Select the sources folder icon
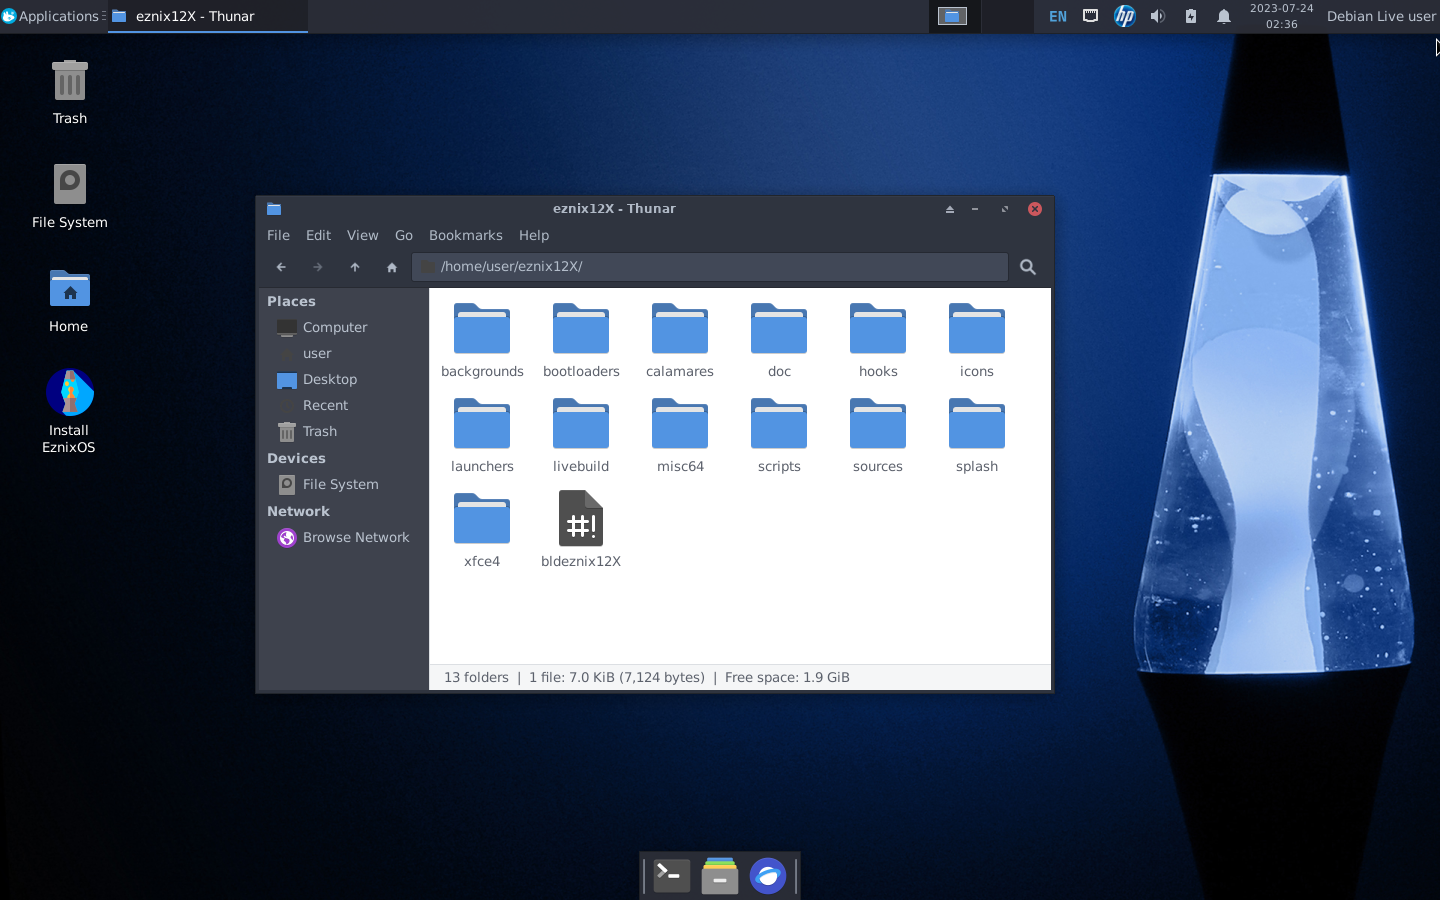 878,424
